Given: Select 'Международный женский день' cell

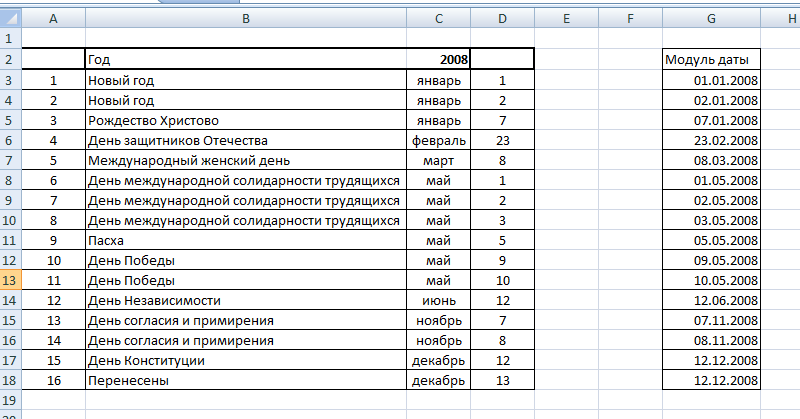Looking at the screenshot, I should coord(246,160).
